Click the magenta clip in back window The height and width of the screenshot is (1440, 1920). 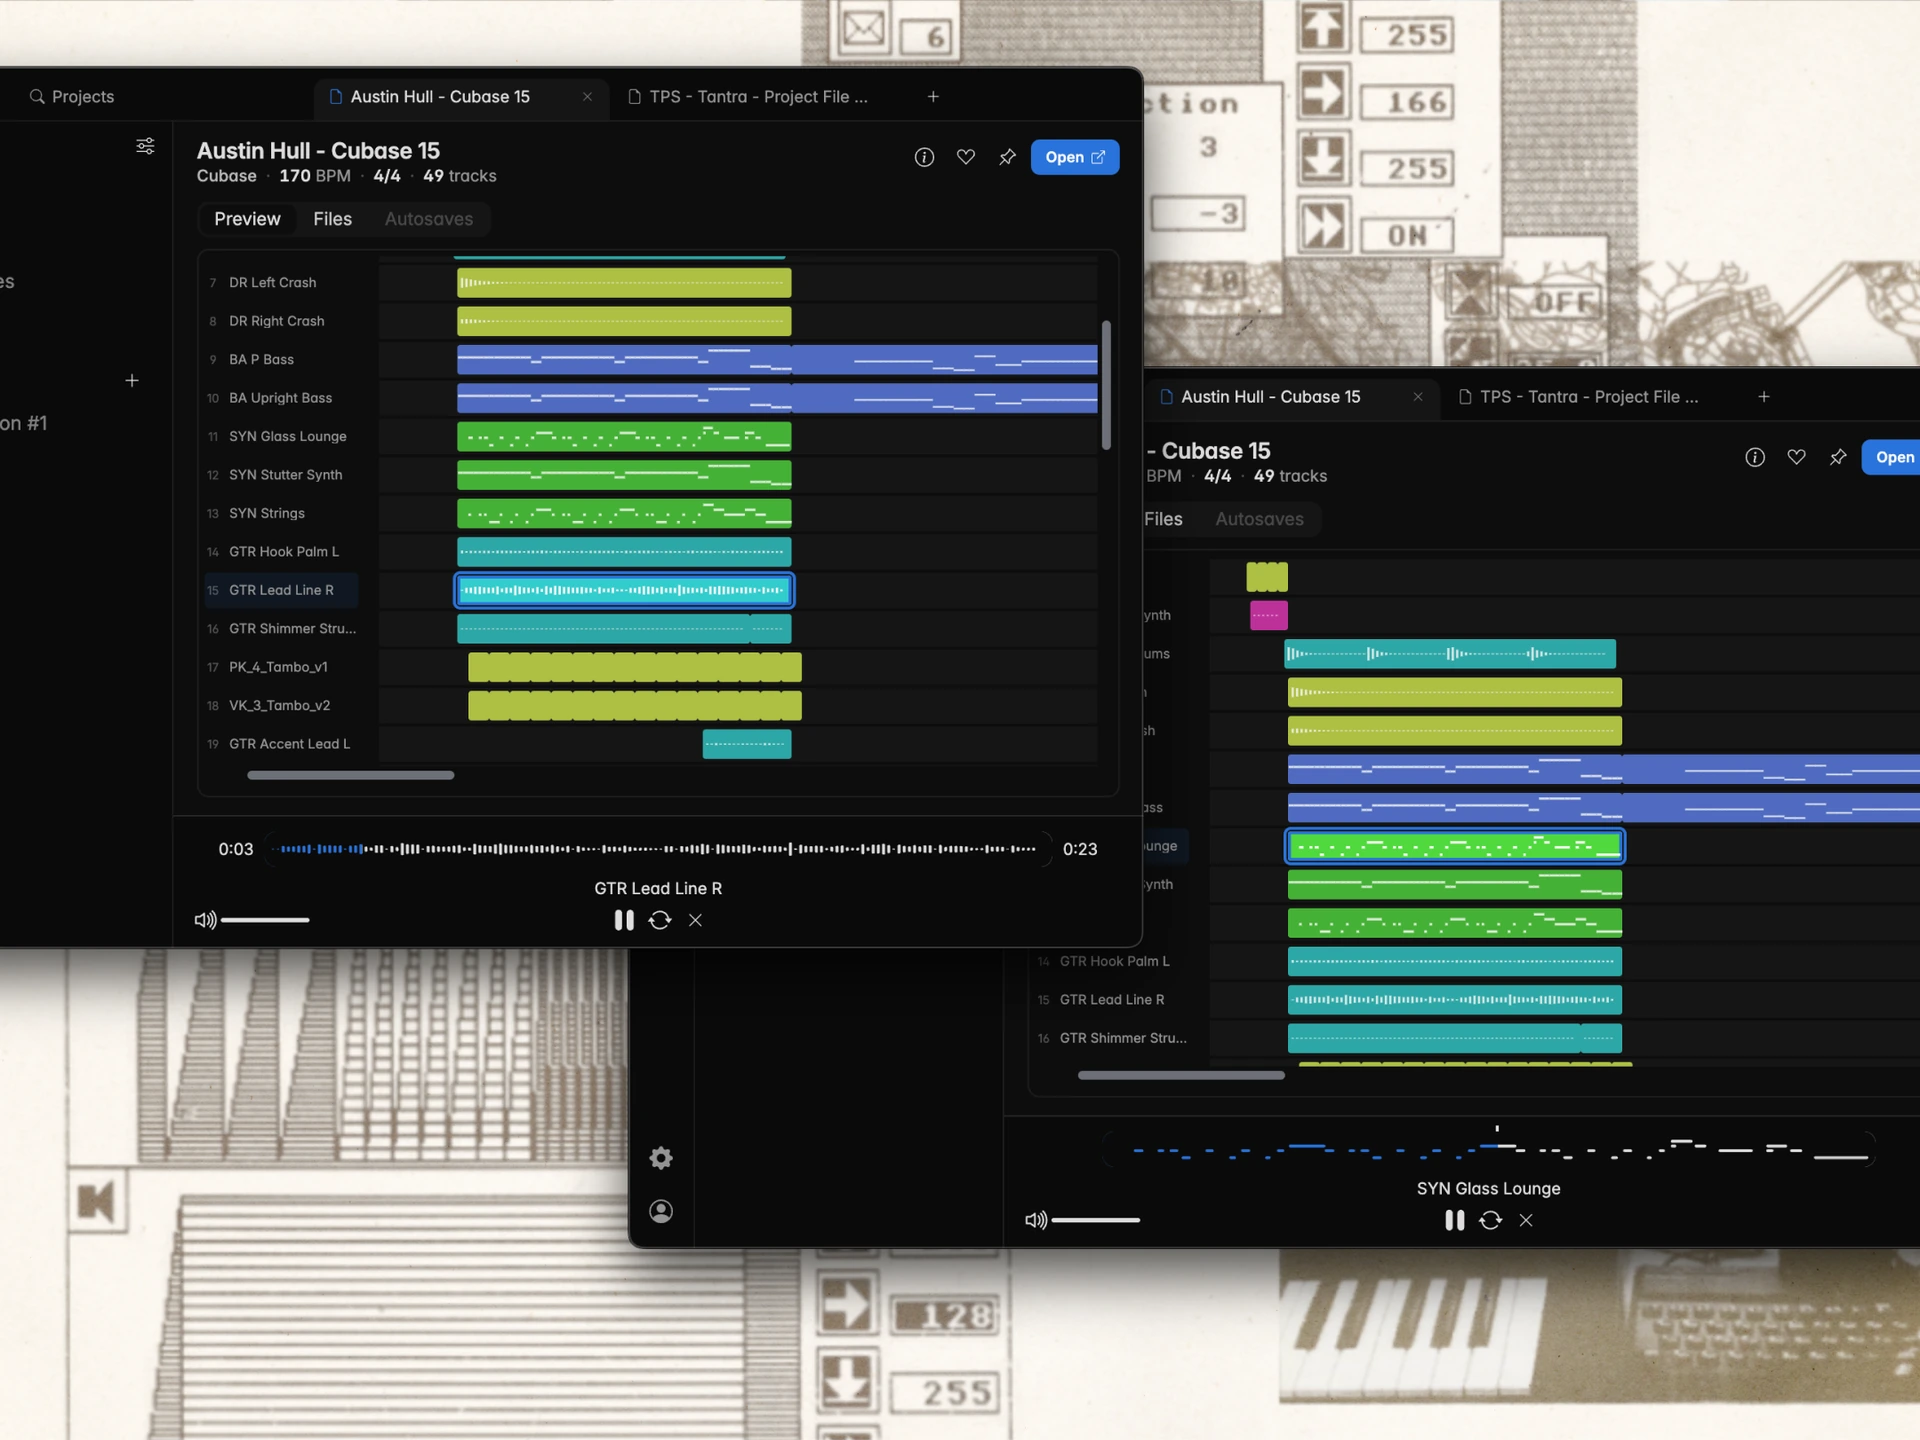pyautogui.click(x=1268, y=615)
